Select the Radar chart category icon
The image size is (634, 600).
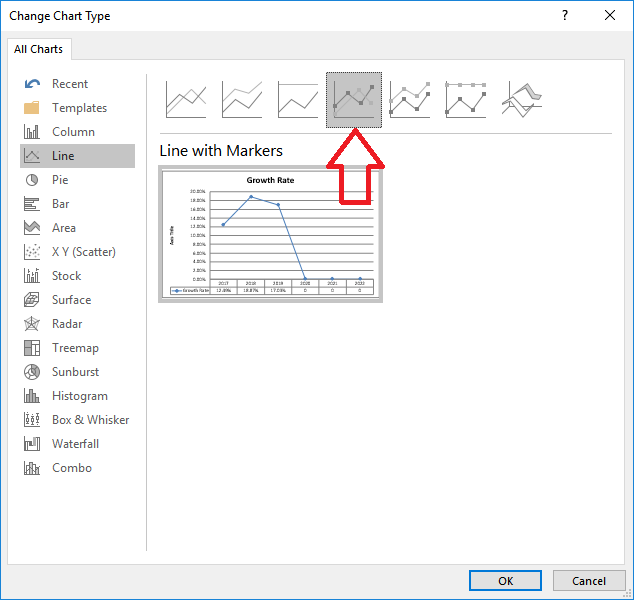point(32,324)
